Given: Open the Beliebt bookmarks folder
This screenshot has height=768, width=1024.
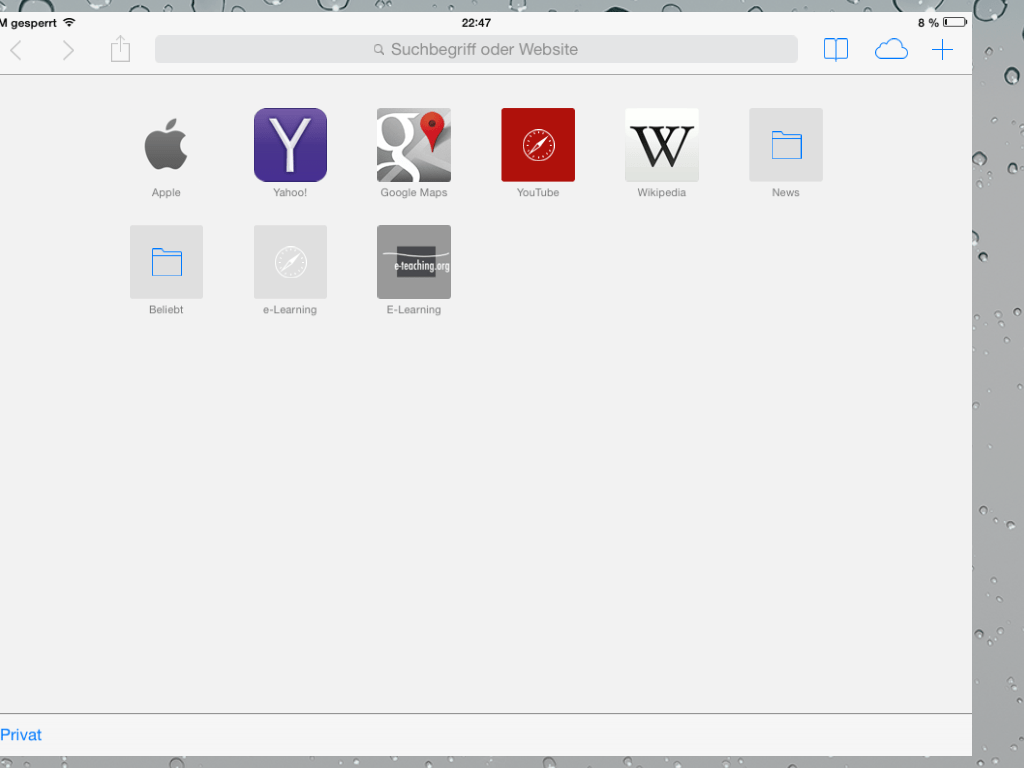Looking at the screenshot, I should pos(166,262).
